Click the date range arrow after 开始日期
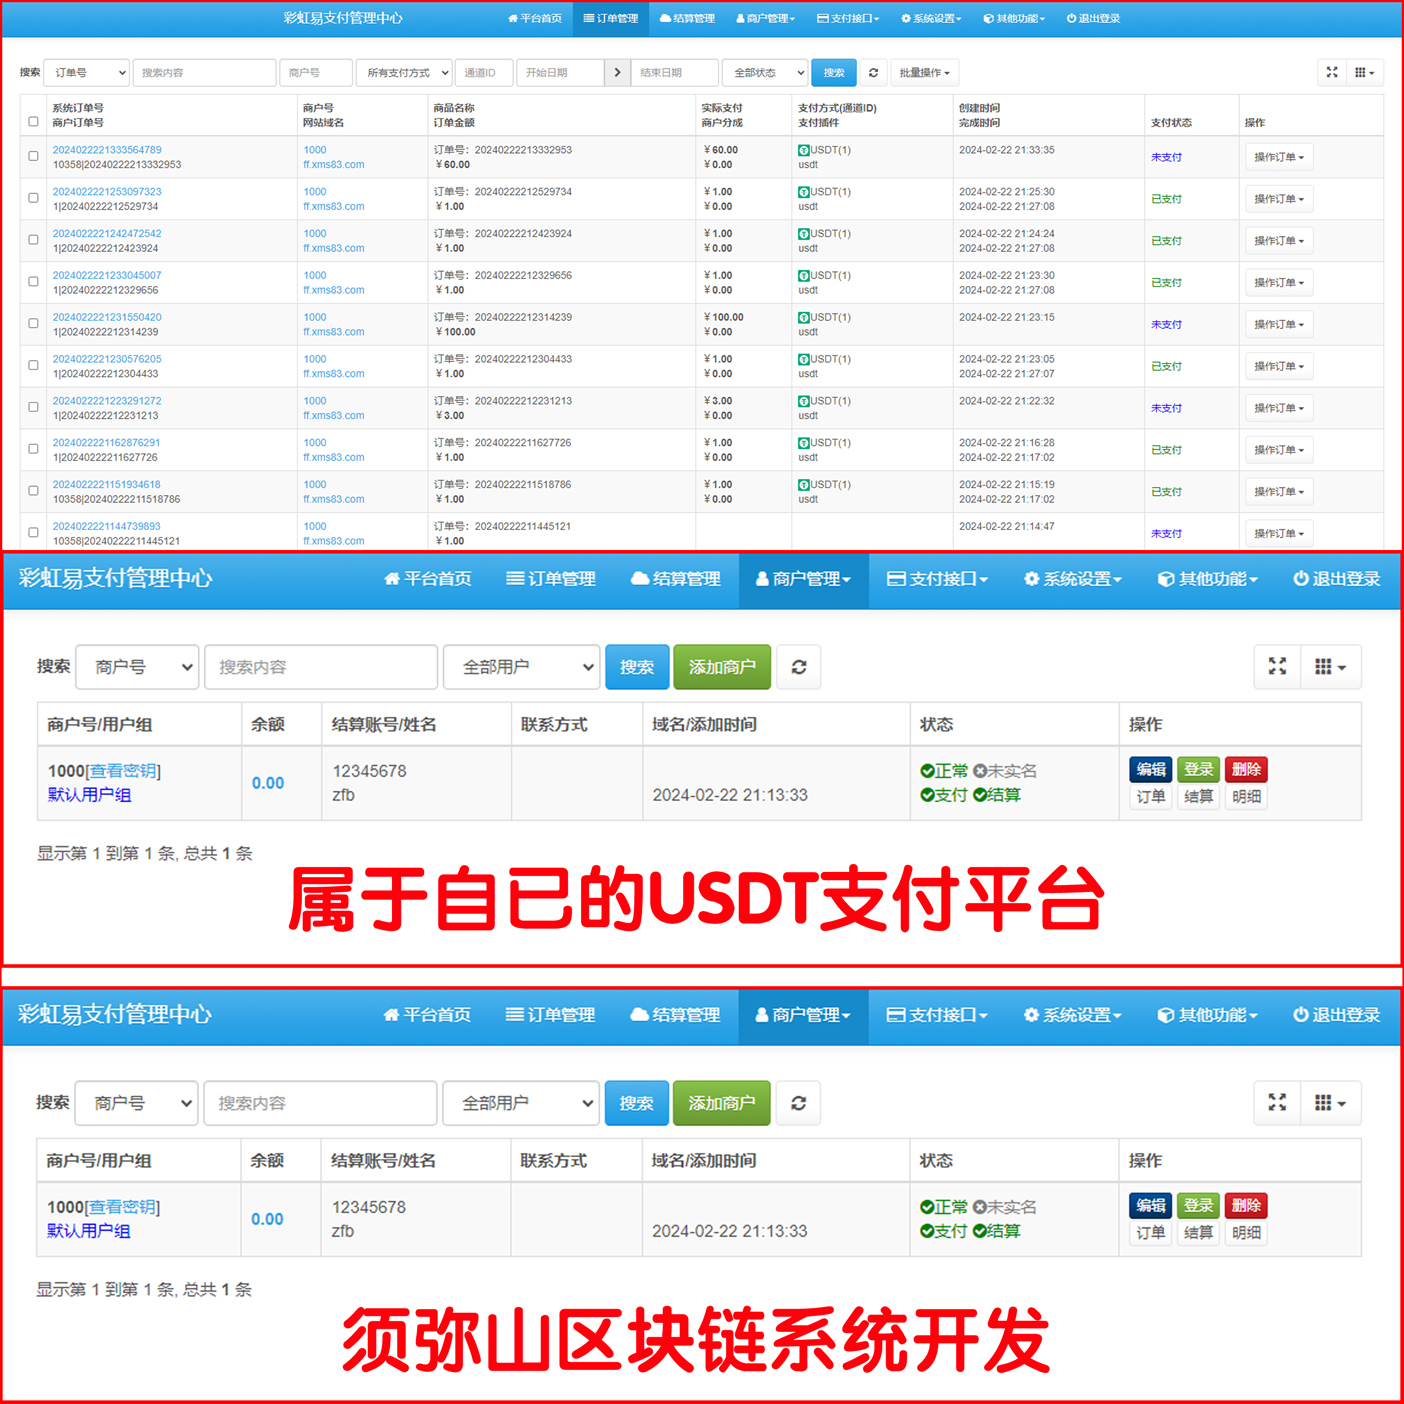 pos(617,73)
